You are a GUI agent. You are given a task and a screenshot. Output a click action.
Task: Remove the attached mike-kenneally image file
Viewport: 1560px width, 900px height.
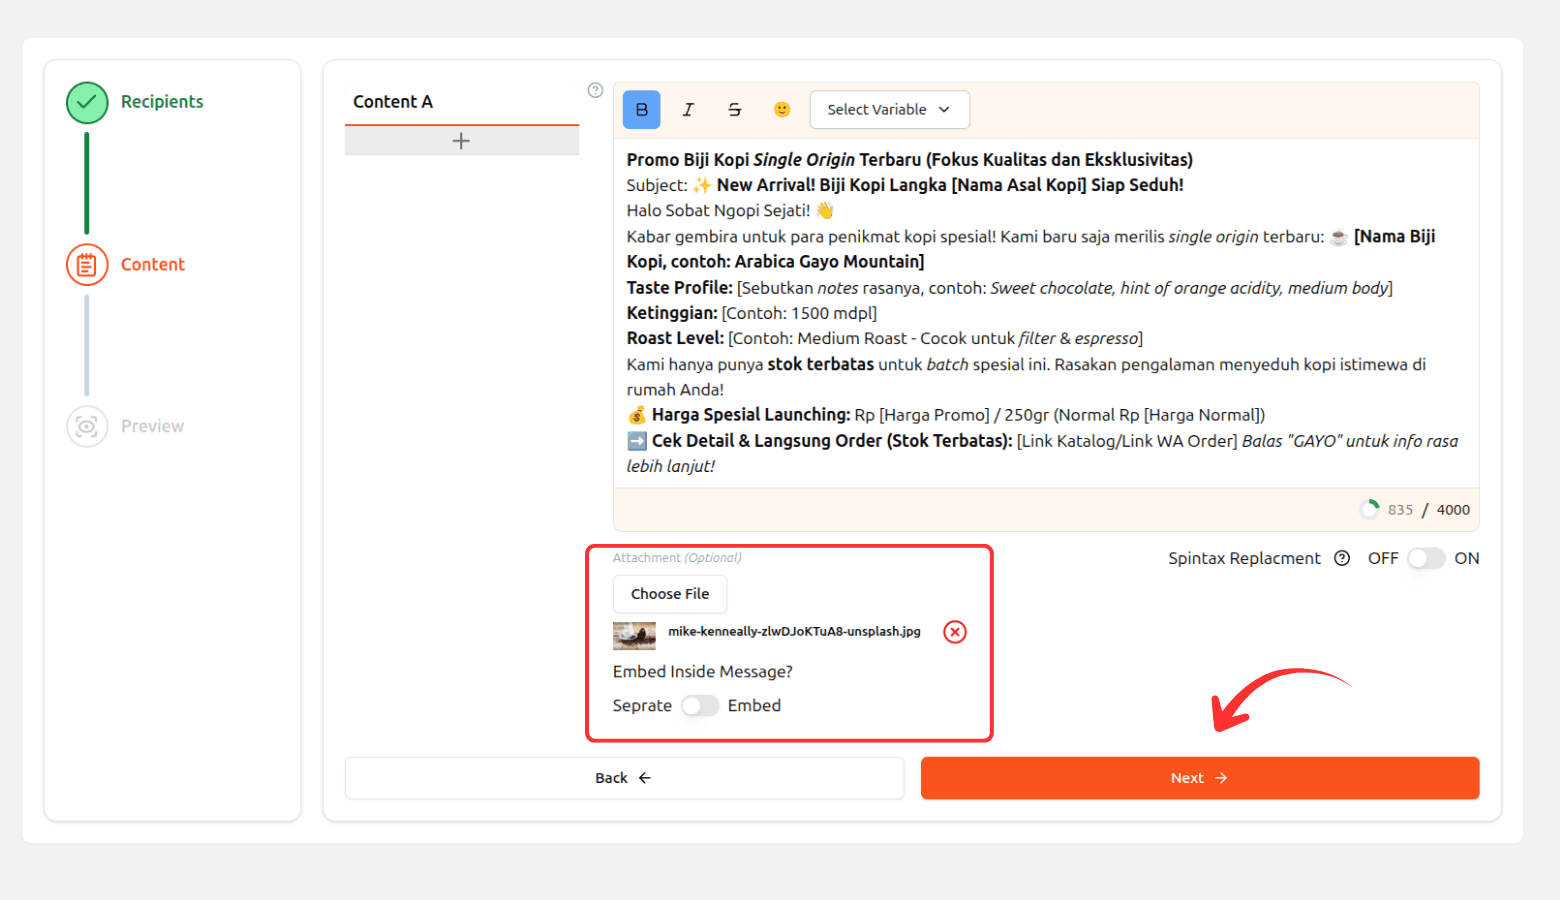pos(955,632)
